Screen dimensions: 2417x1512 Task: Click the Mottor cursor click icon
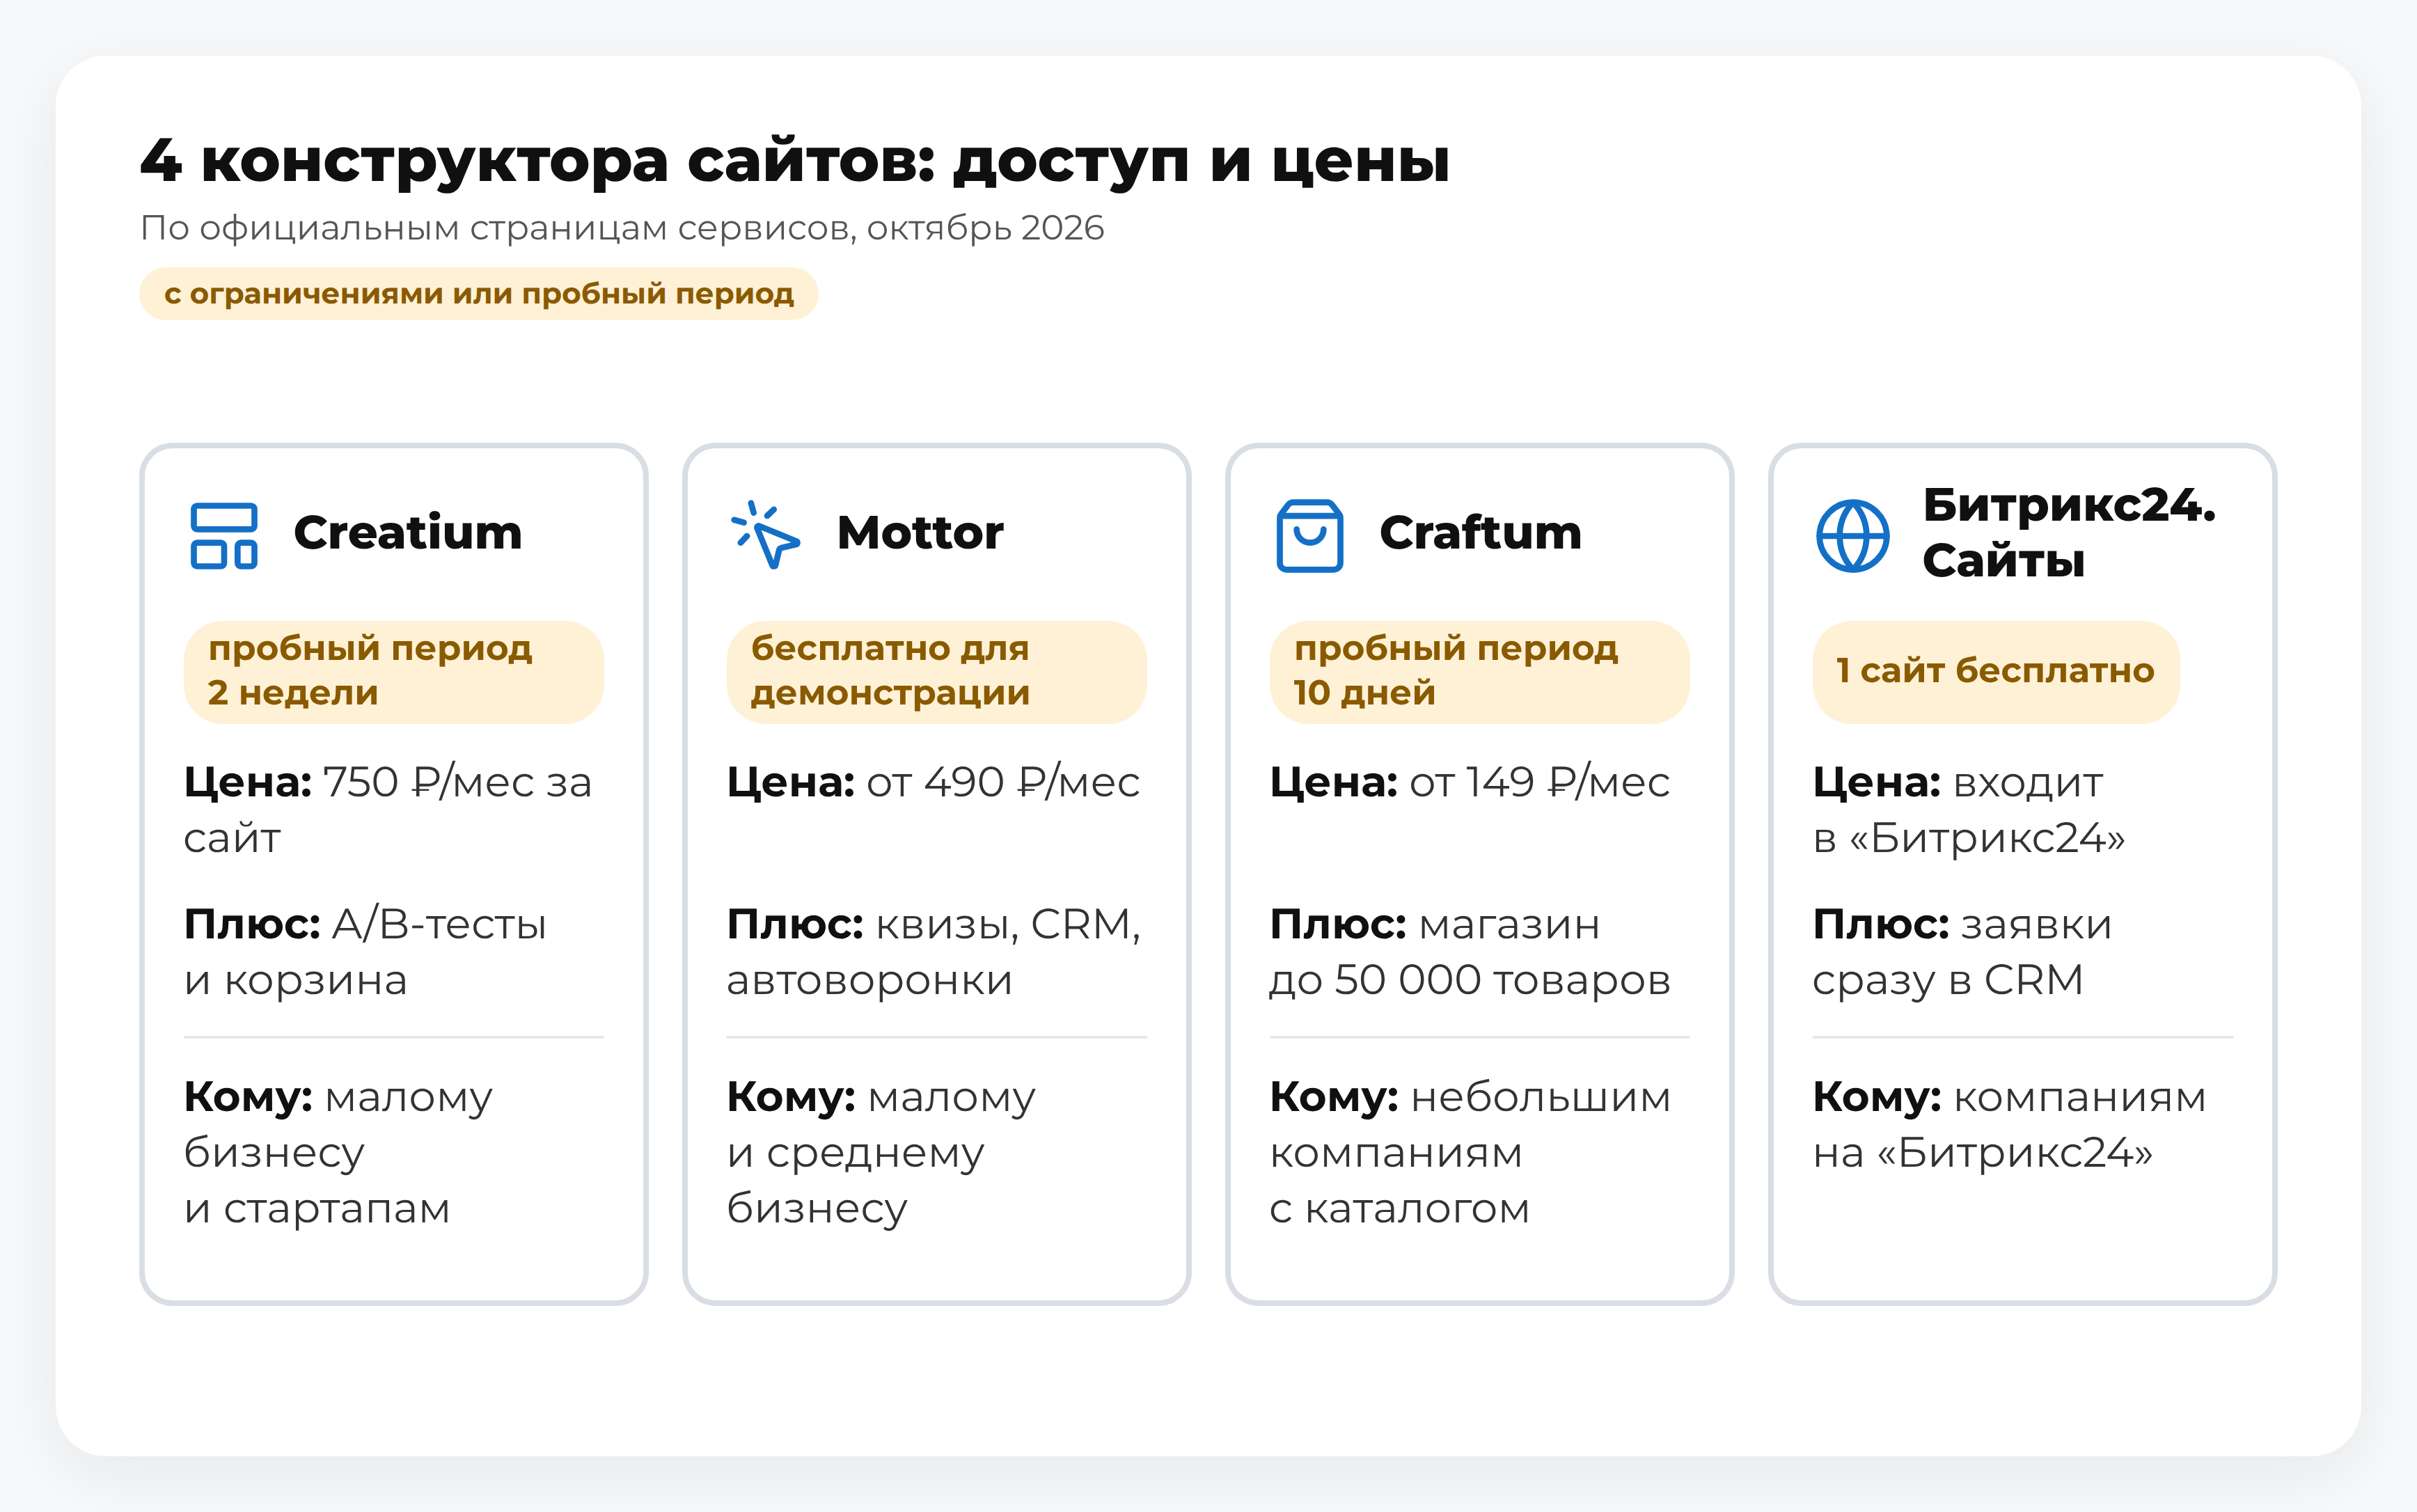[766, 535]
